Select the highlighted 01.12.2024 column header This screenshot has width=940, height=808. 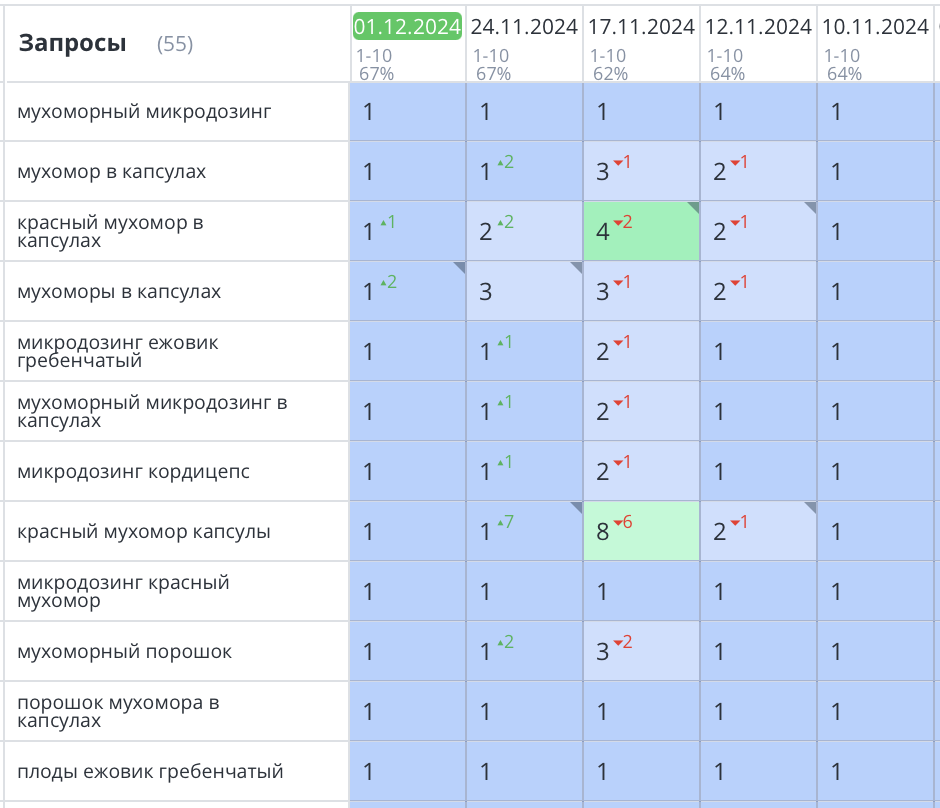pyautogui.click(x=406, y=27)
